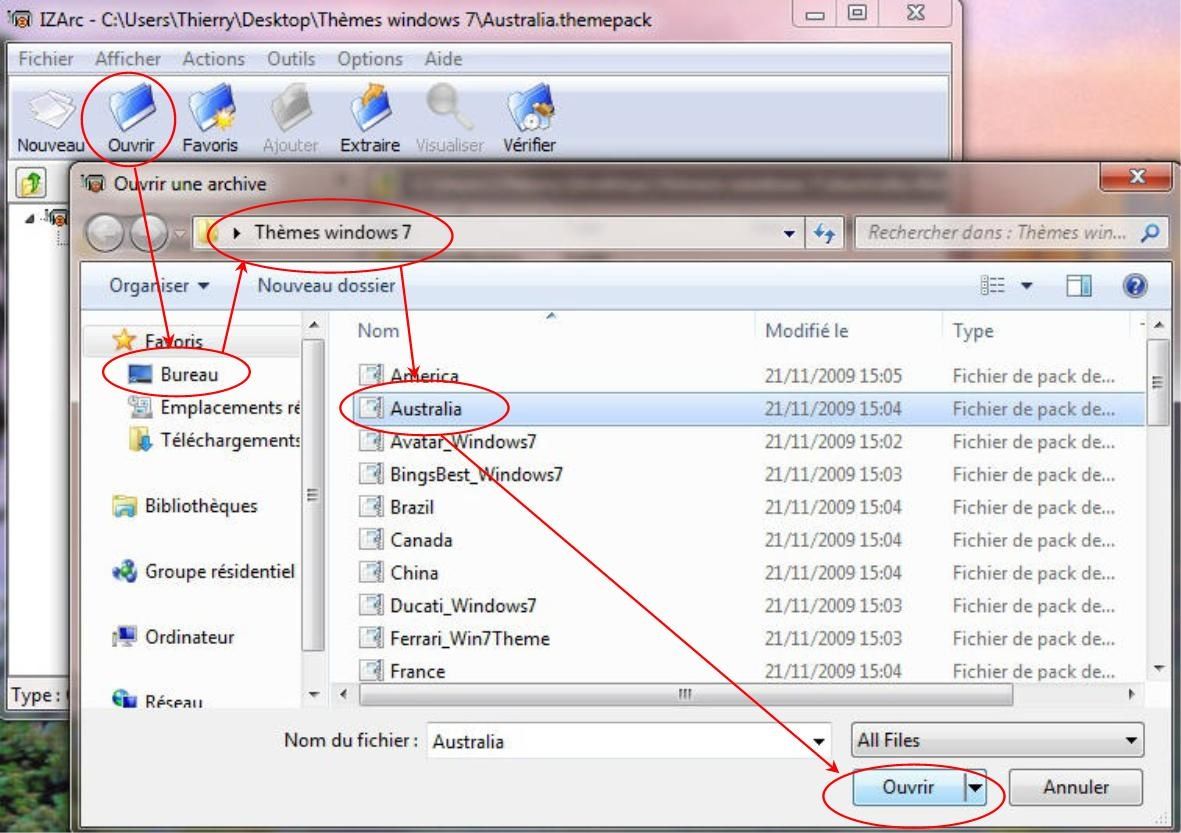Open the Afficher menu
This screenshot has width=1181, height=833.
(128, 59)
